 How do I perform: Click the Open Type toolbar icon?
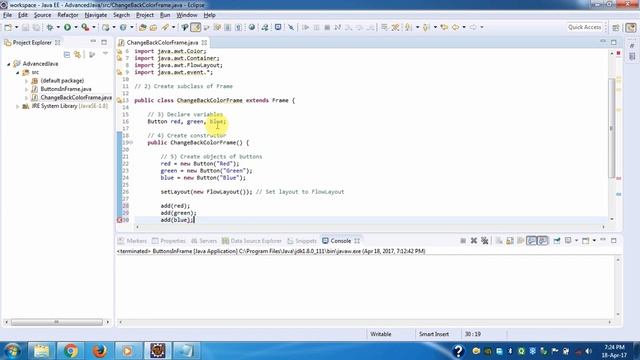click(142, 27)
